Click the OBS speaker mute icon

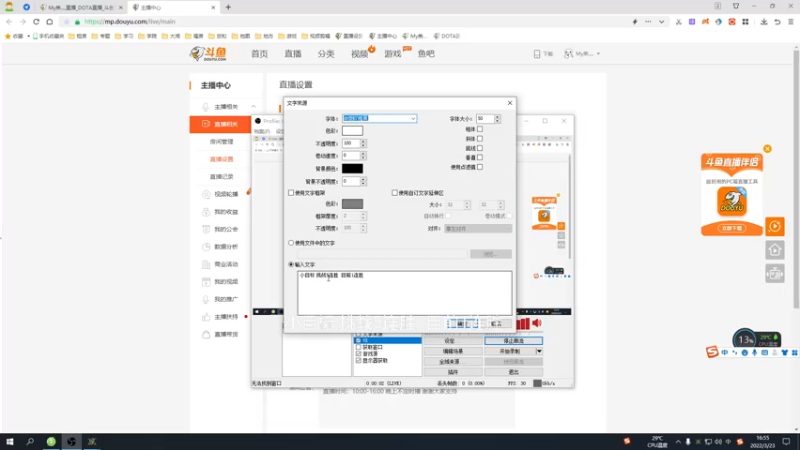coord(537,323)
